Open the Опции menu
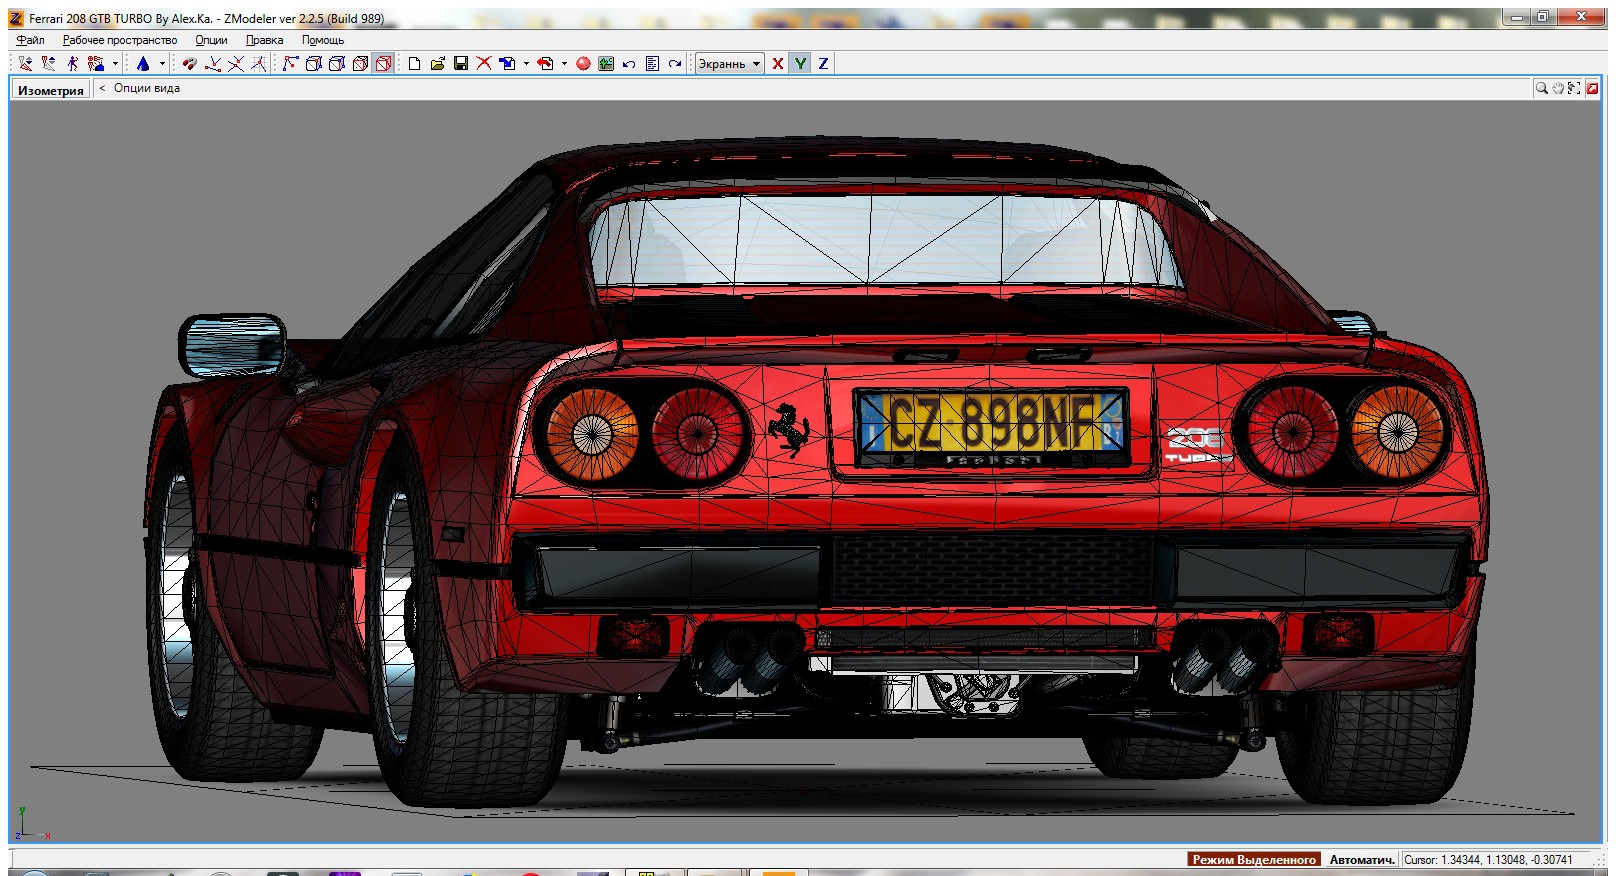The height and width of the screenshot is (876, 1616). (211, 40)
